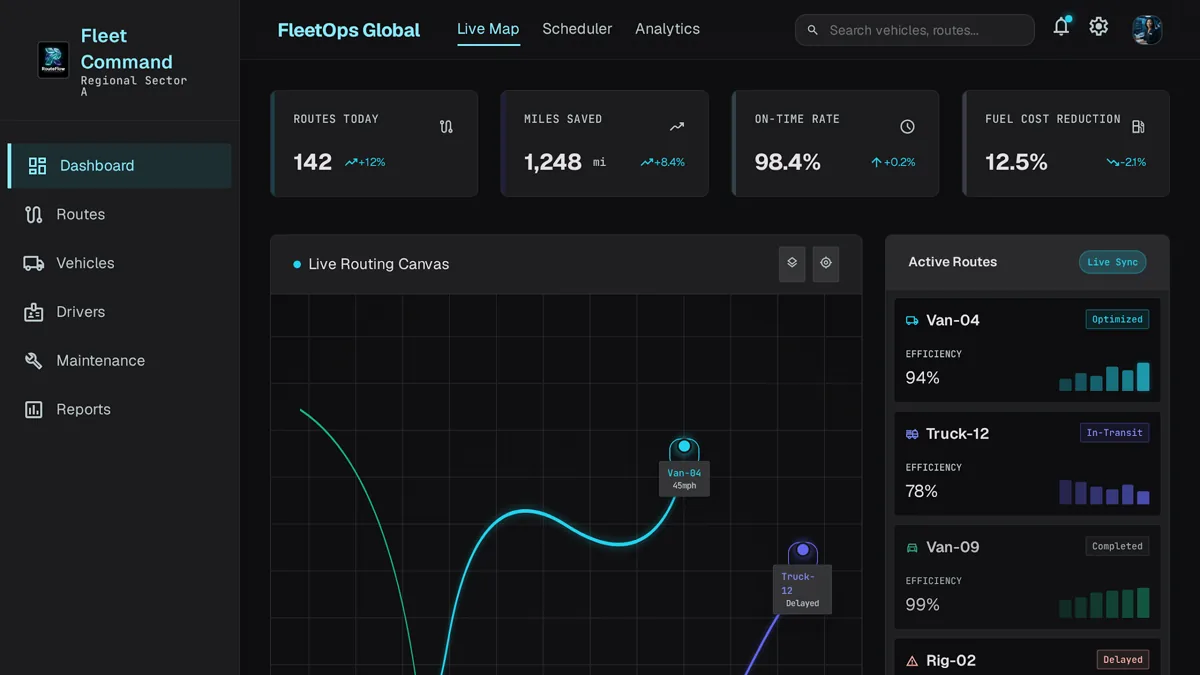1200x675 pixels.
Task: Click the FleetOps Global brand title
Action: point(349,30)
